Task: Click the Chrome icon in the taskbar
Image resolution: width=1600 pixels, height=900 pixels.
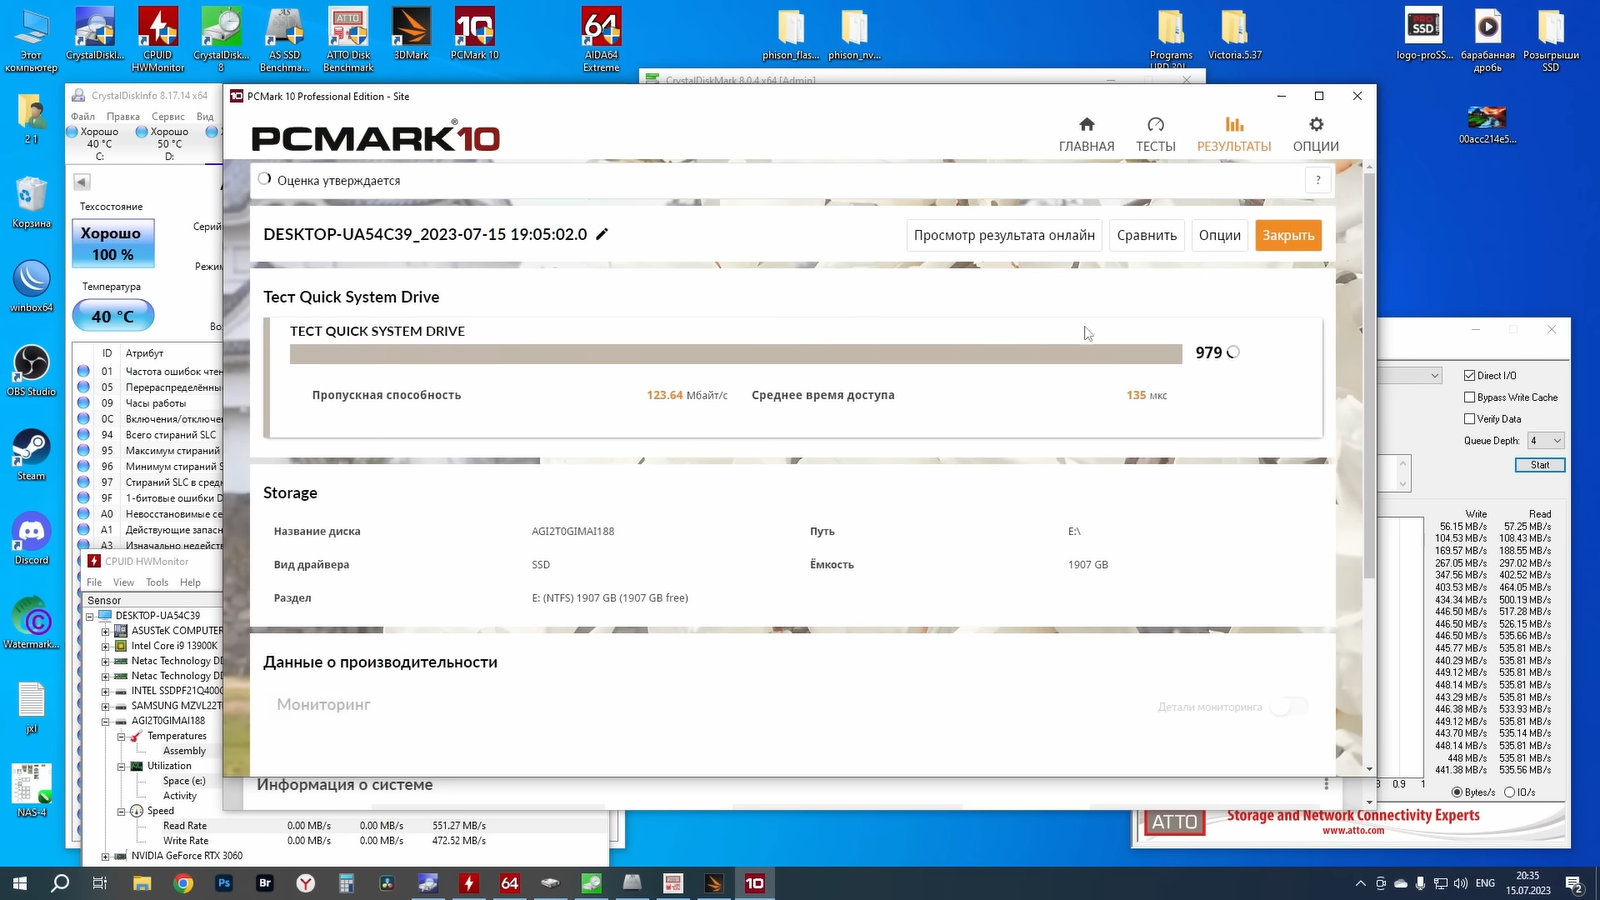Action: click(x=183, y=883)
